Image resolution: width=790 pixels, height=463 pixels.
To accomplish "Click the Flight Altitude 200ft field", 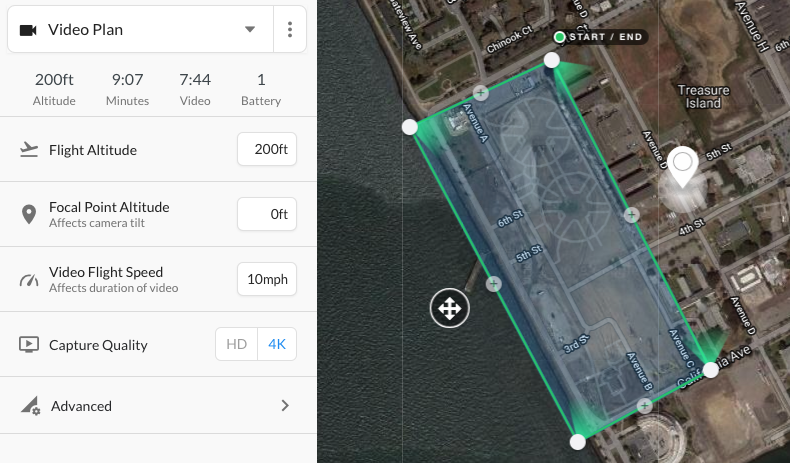I will 267,149.
